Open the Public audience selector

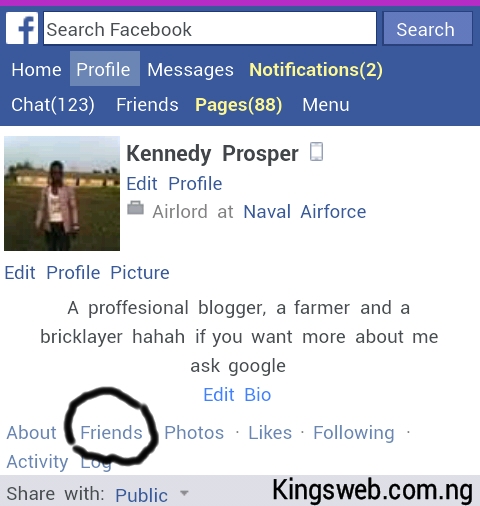tap(141, 495)
